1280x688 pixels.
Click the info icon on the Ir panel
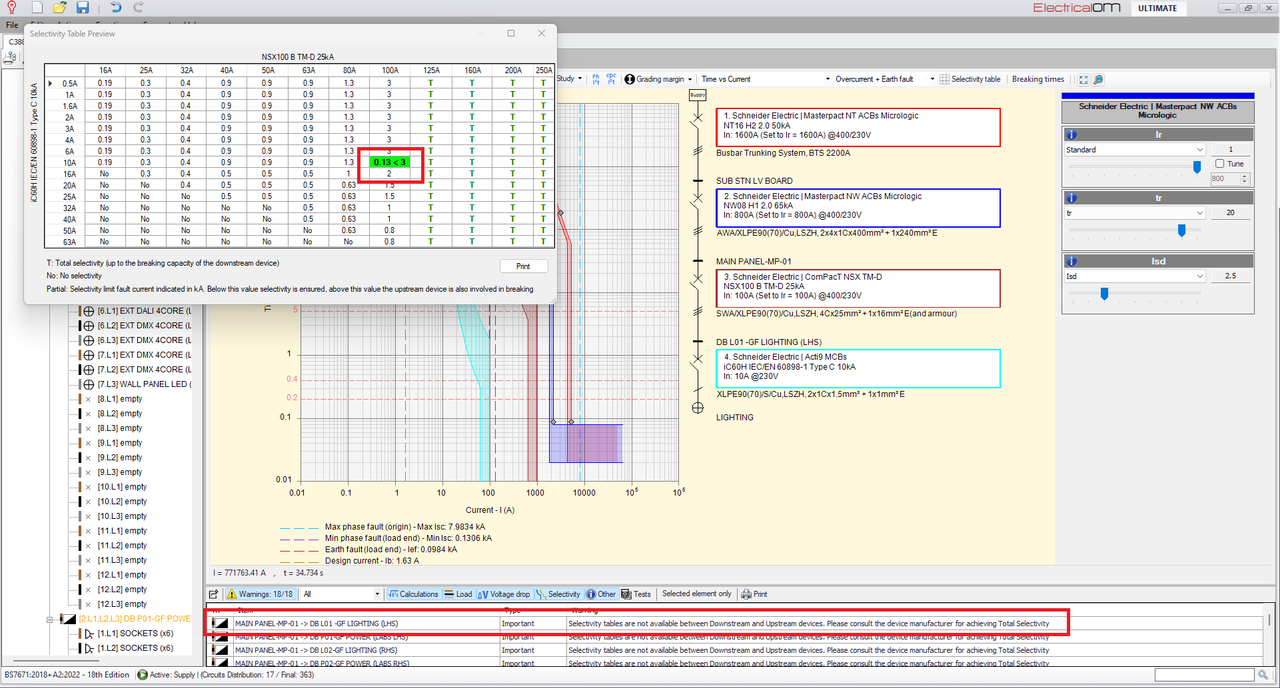1071,134
